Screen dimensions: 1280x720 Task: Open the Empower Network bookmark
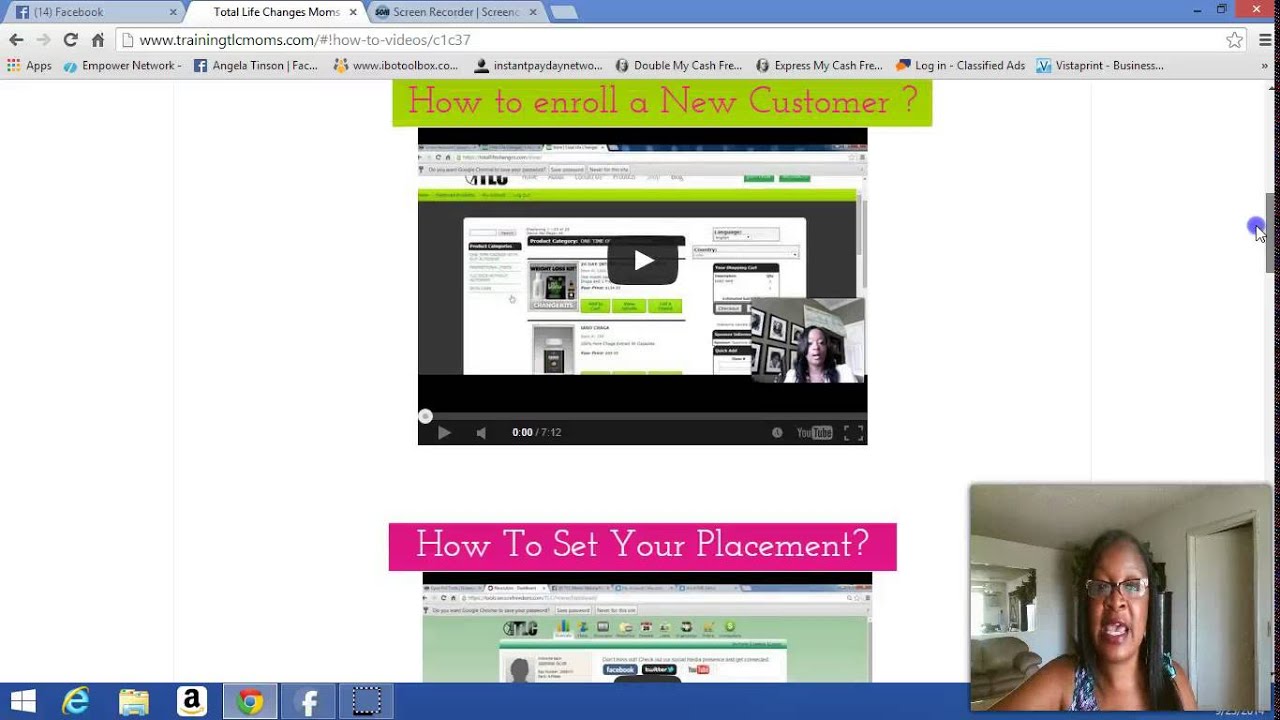[x=122, y=65]
